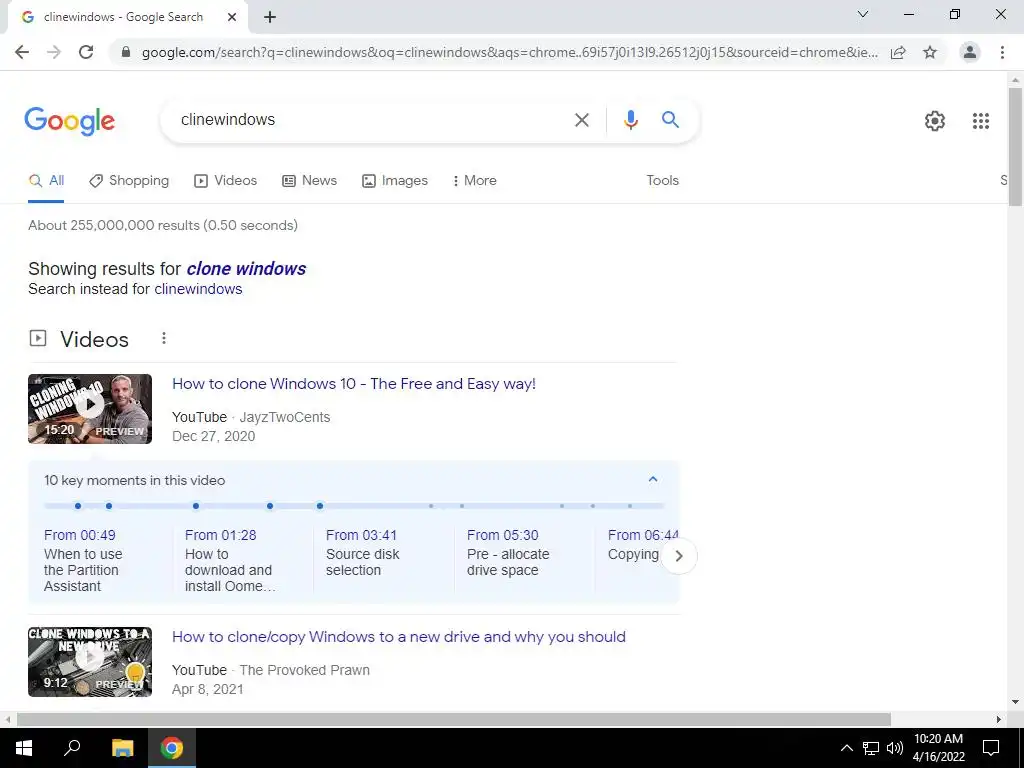Switch to the News tab
Viewport: 1024px width, 768px height.
point(310,181)
